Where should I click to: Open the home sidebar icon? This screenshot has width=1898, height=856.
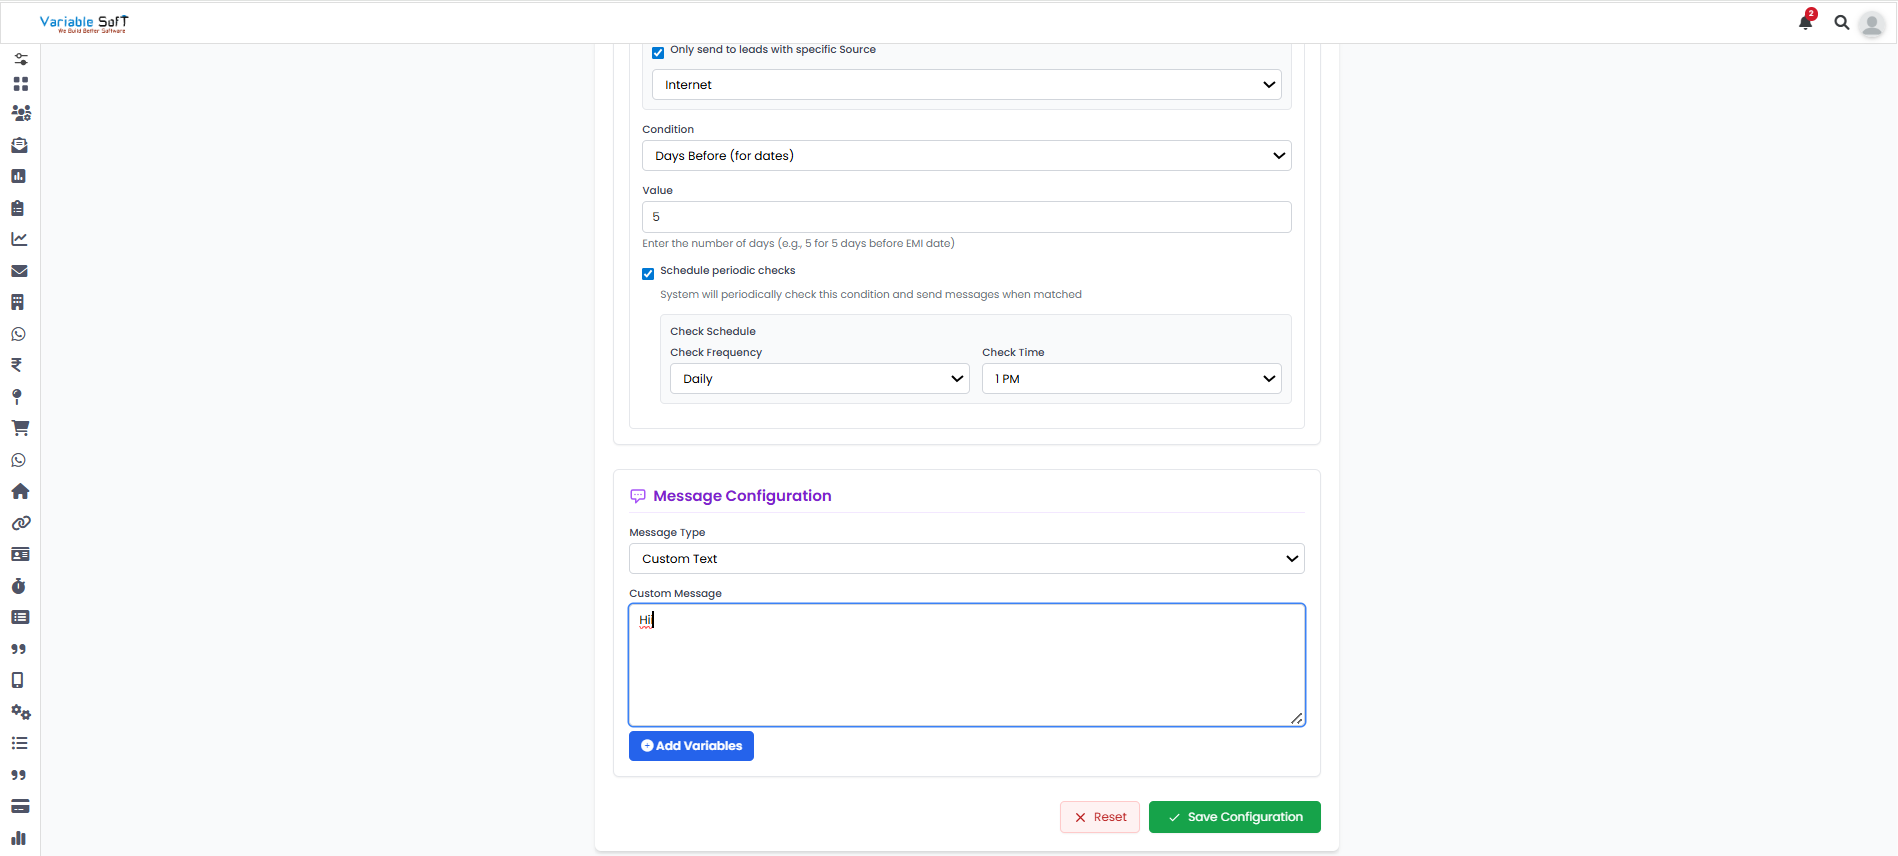click(x=20, y=491)
